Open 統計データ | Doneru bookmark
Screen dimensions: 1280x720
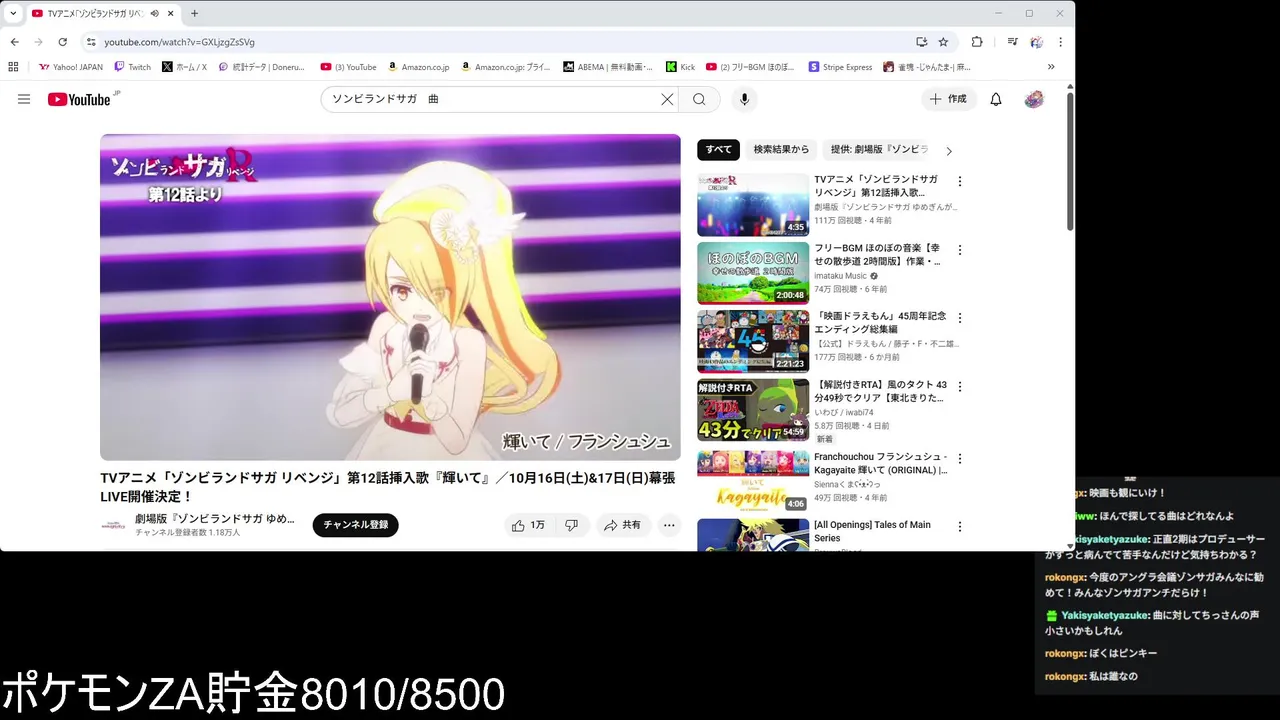tap(261, 67)
